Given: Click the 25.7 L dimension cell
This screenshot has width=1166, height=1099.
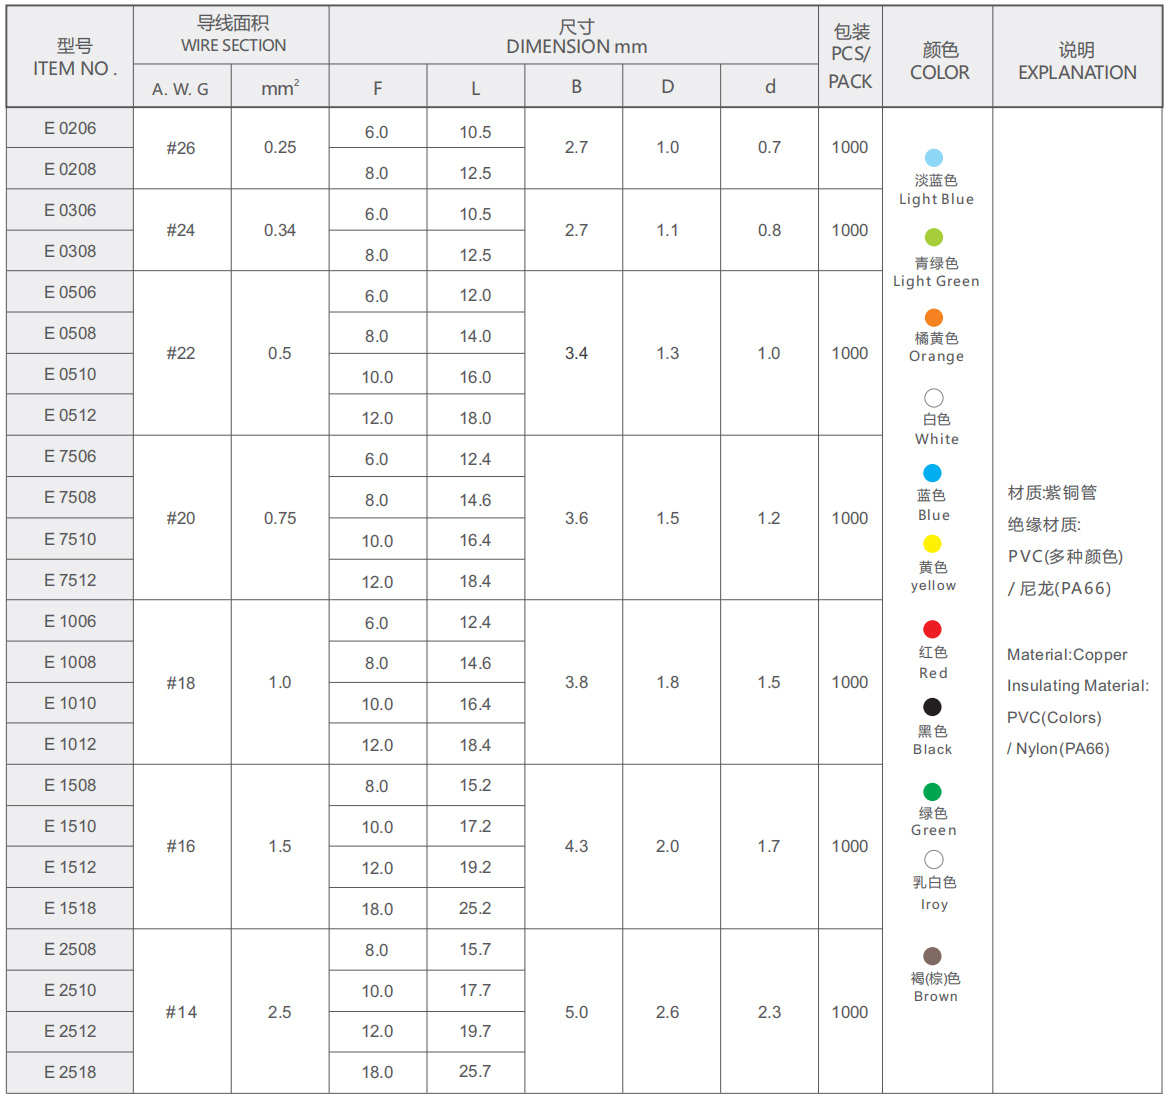Looking at the screenshot, I should click(x=475, y=1071).
